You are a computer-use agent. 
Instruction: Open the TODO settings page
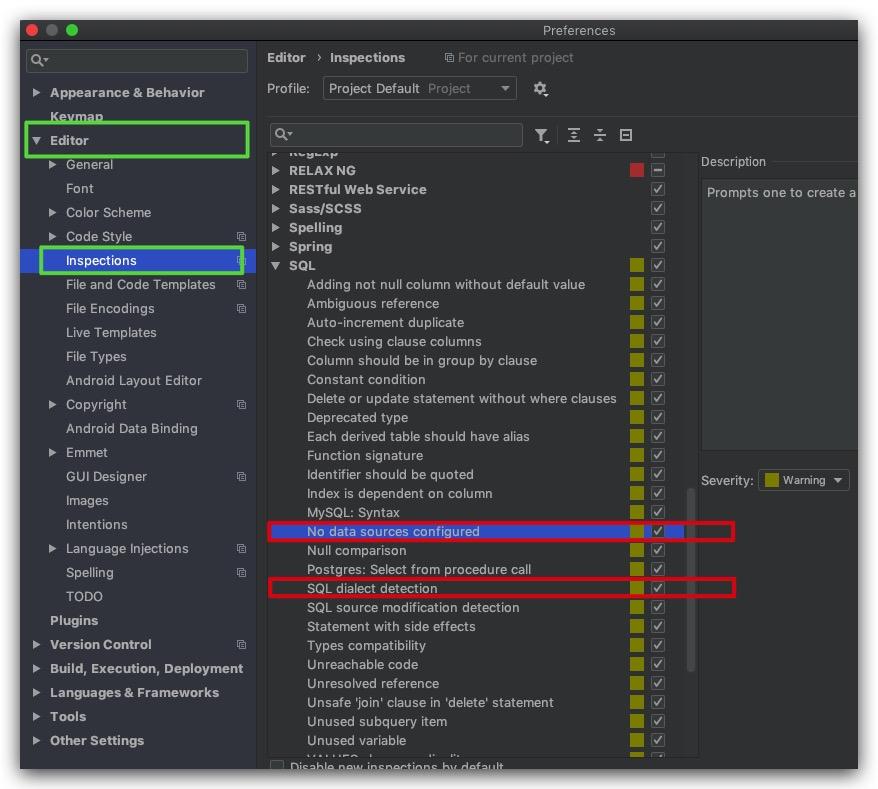(84, 596)
